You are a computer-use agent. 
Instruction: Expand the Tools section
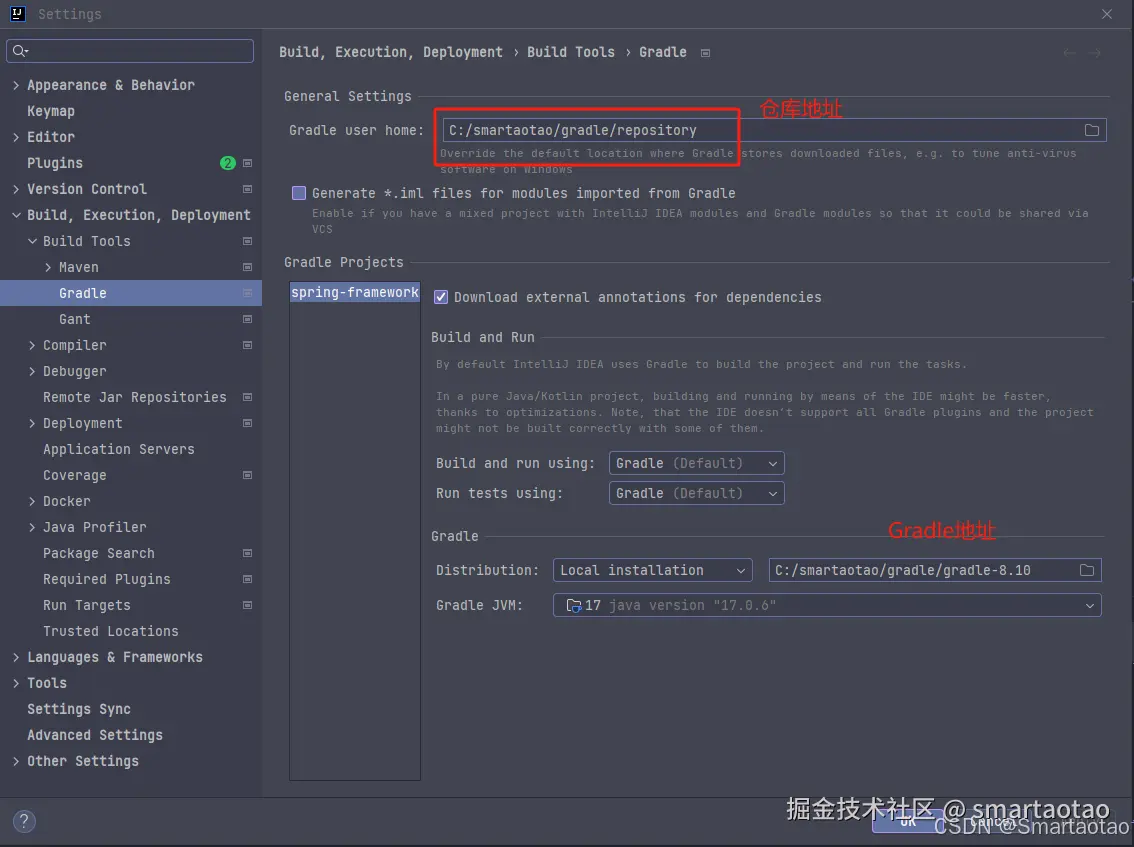[x=16, y=684]
